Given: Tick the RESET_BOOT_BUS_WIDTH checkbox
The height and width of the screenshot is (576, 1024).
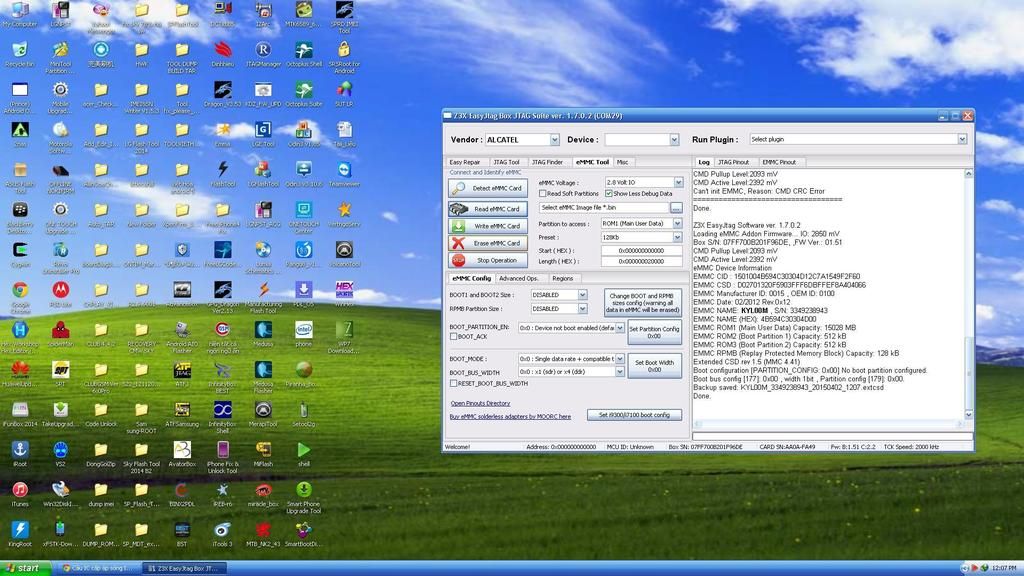Looking at the screenshot, I should pyautogui.click(x=453, y=383).
